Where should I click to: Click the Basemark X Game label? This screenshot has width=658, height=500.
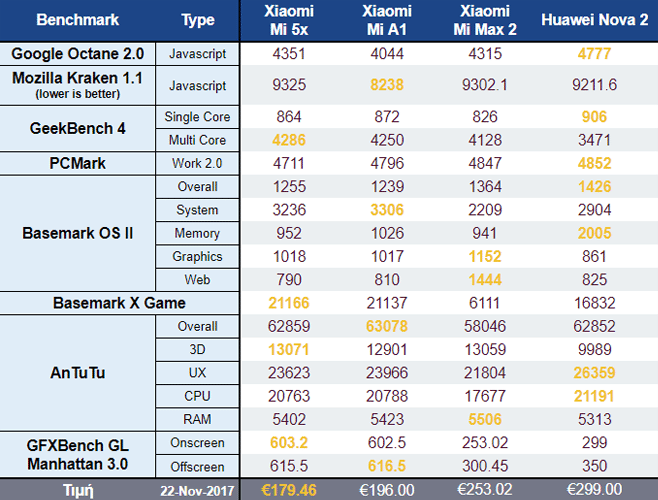coord(119,303)
